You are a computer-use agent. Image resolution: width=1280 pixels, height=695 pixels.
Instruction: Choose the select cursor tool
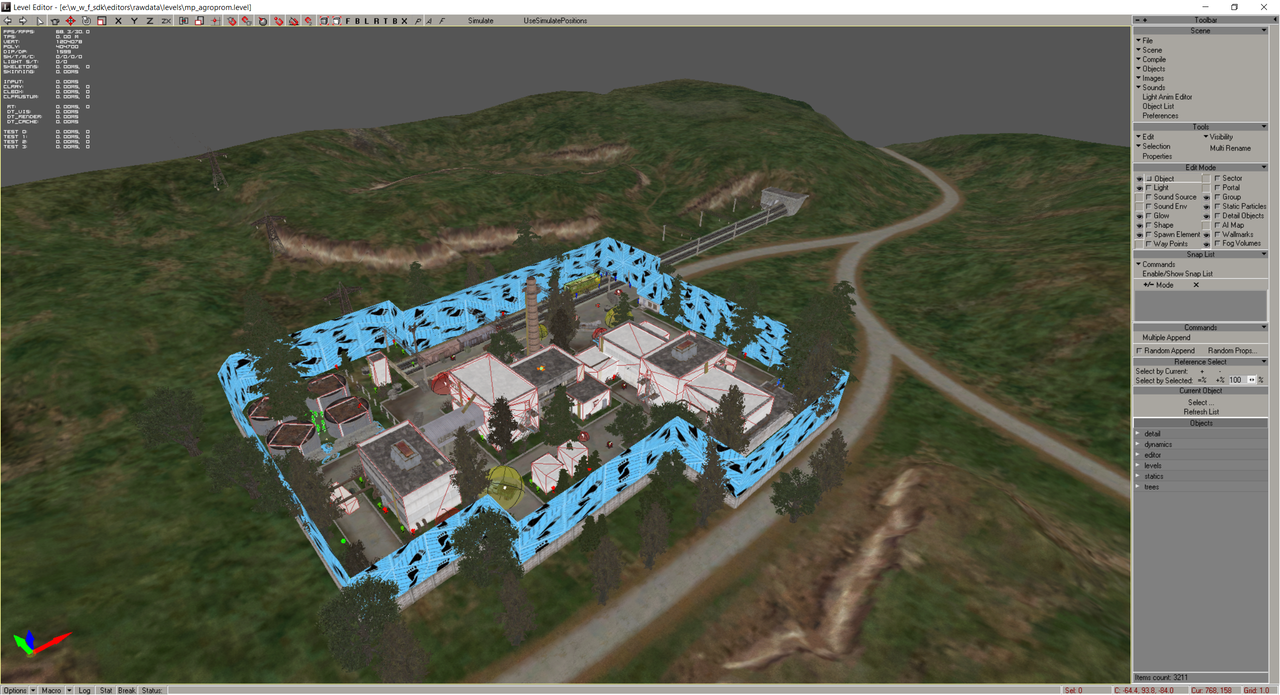click(41, 20)
